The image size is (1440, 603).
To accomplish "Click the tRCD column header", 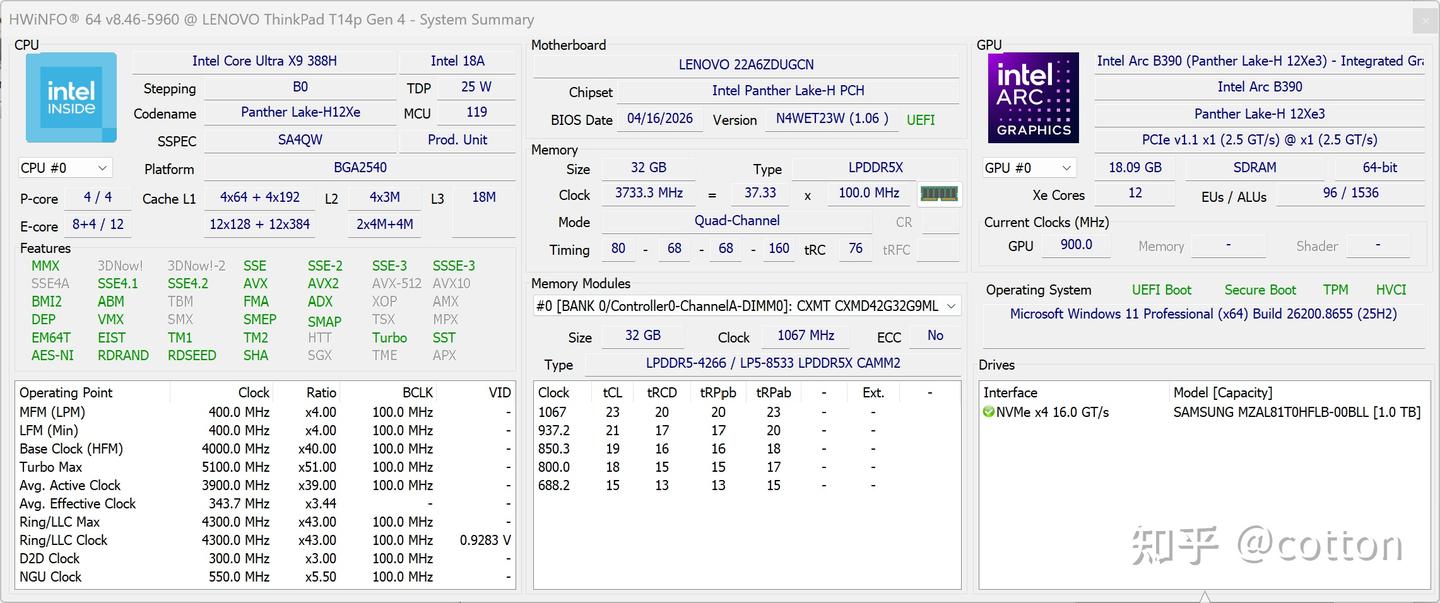I will [662, 393].
